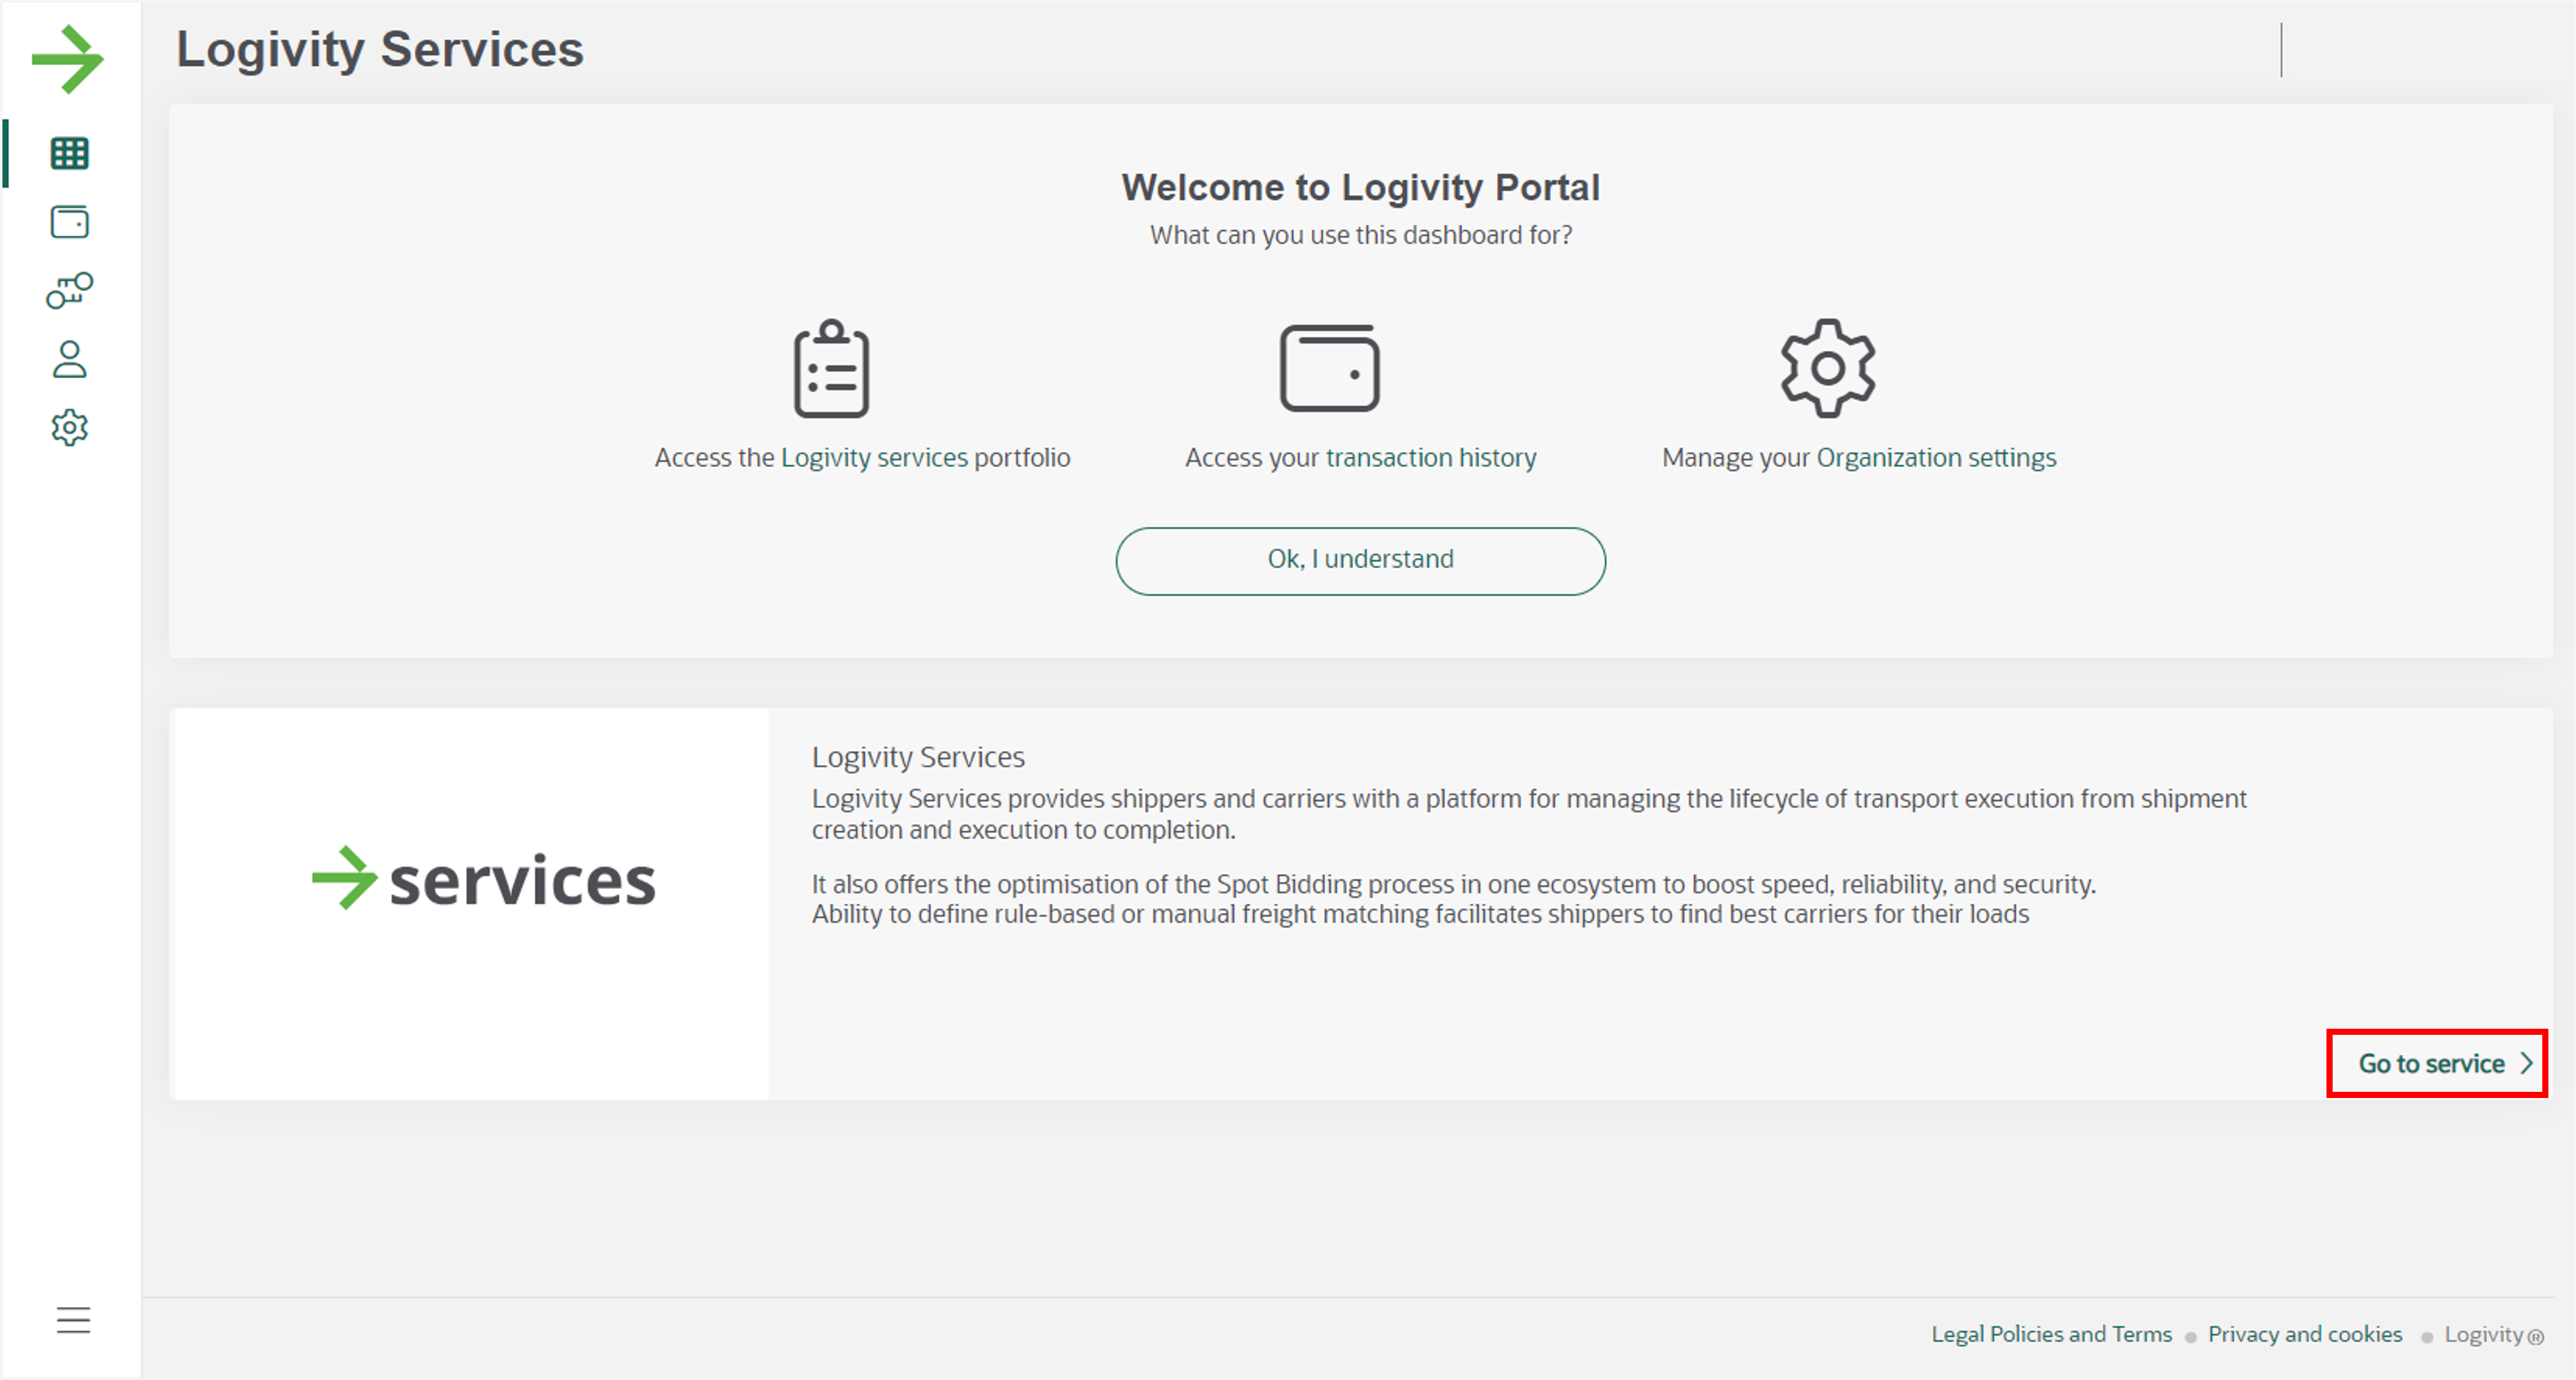Expand the sidebar with hamburger menu
Screen dimensions: 2576x1380
tap(73, 1320)
